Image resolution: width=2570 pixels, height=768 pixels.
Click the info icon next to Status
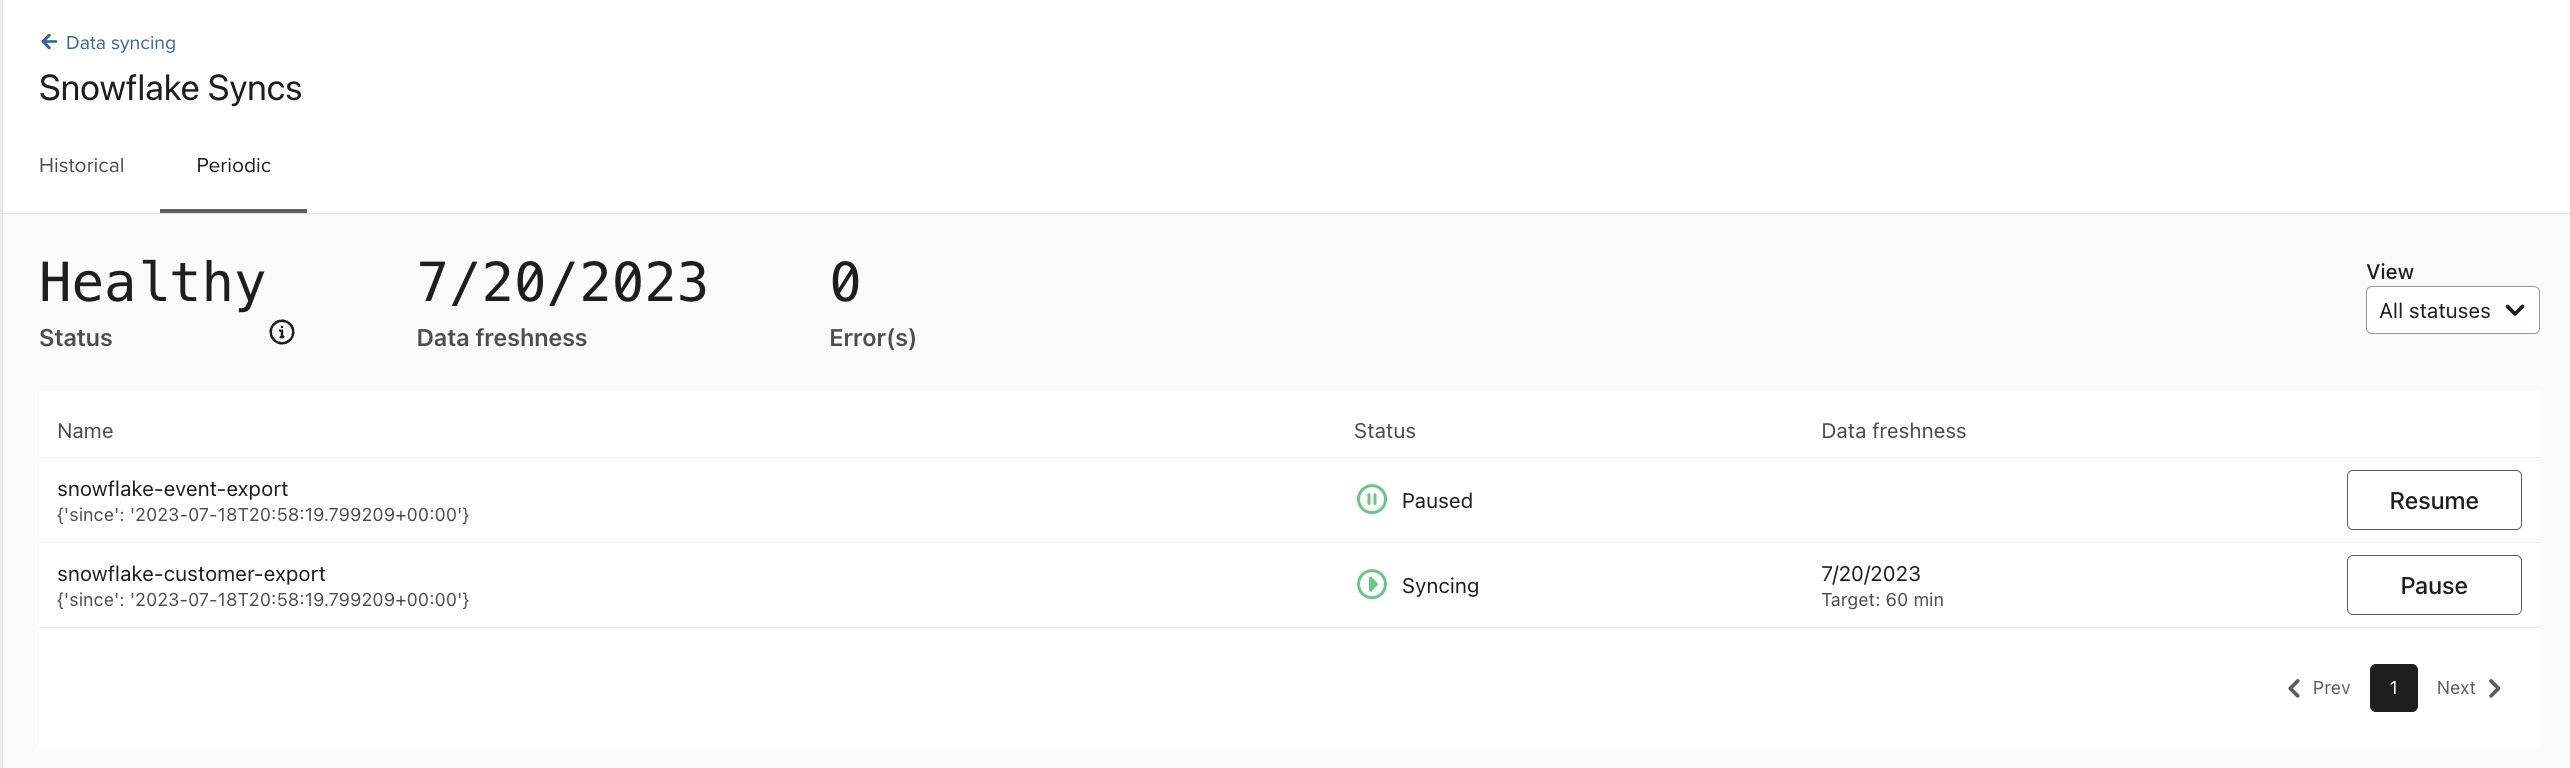pos(281,332)
